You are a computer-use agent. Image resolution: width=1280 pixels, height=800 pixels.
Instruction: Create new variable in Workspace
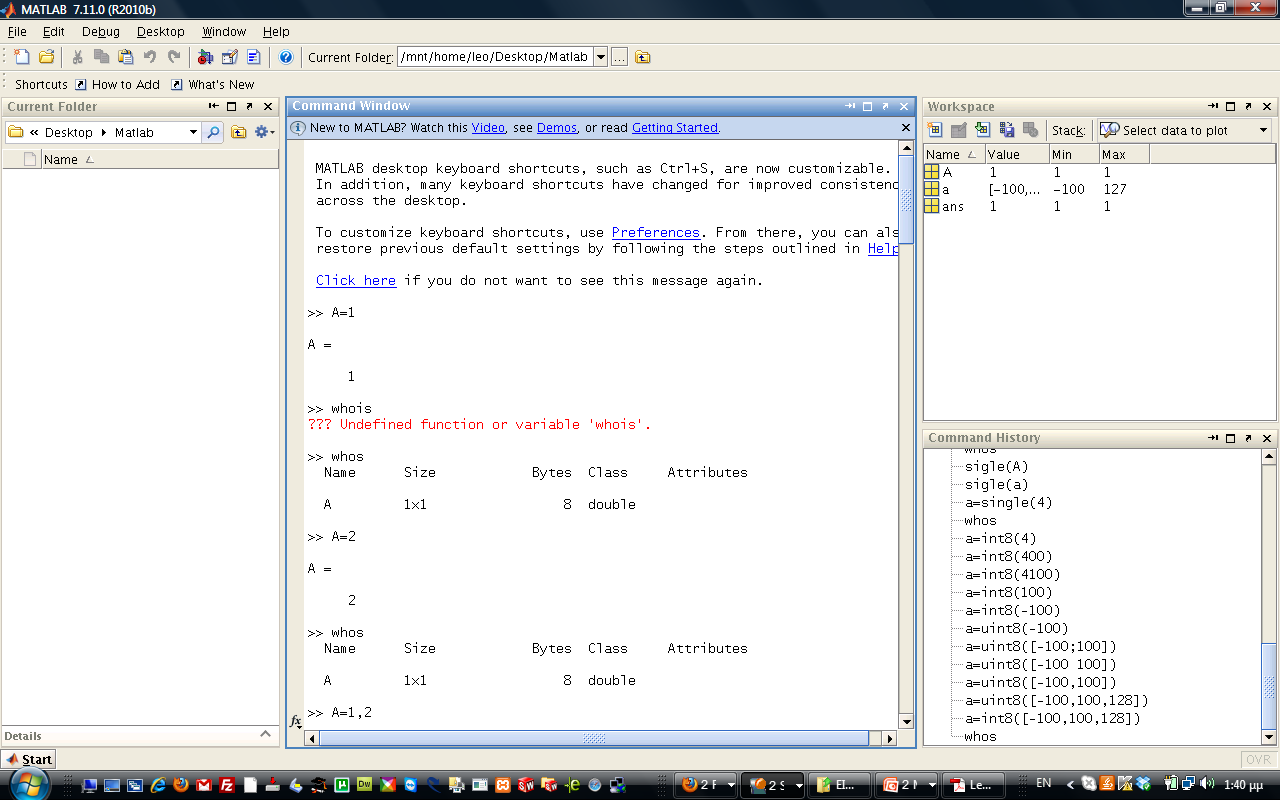[935, 130]
